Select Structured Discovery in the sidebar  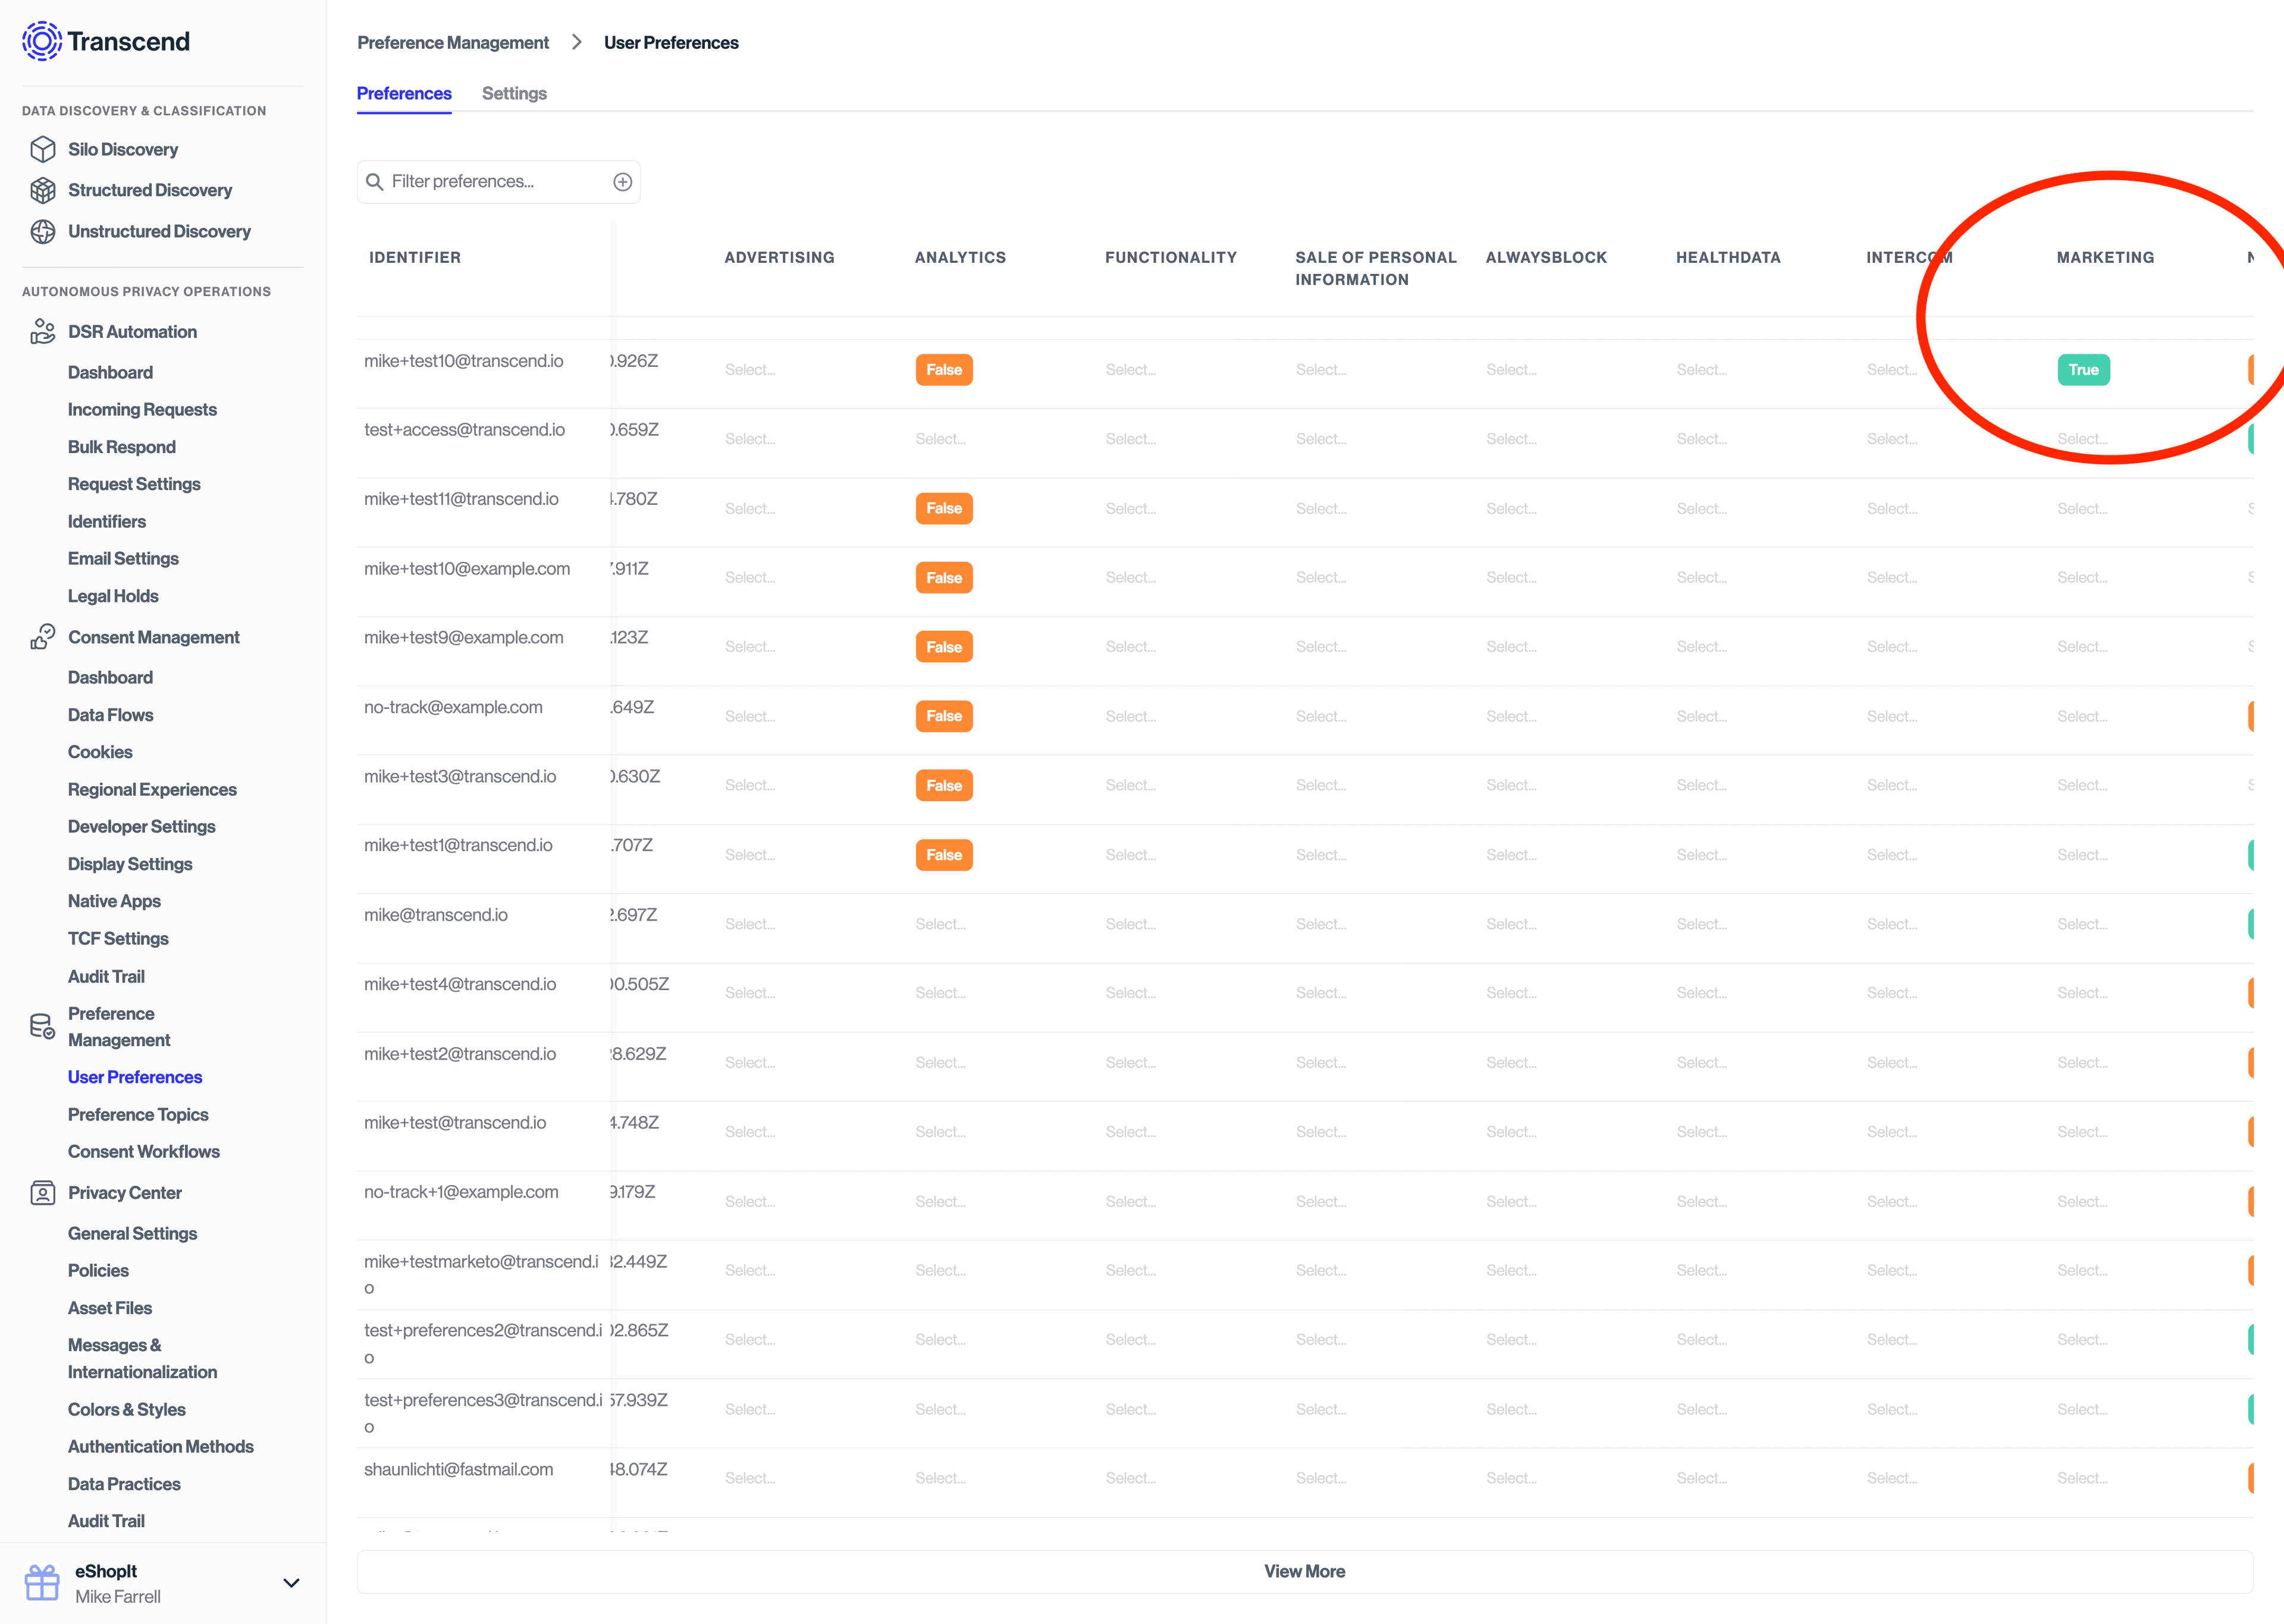150,190
